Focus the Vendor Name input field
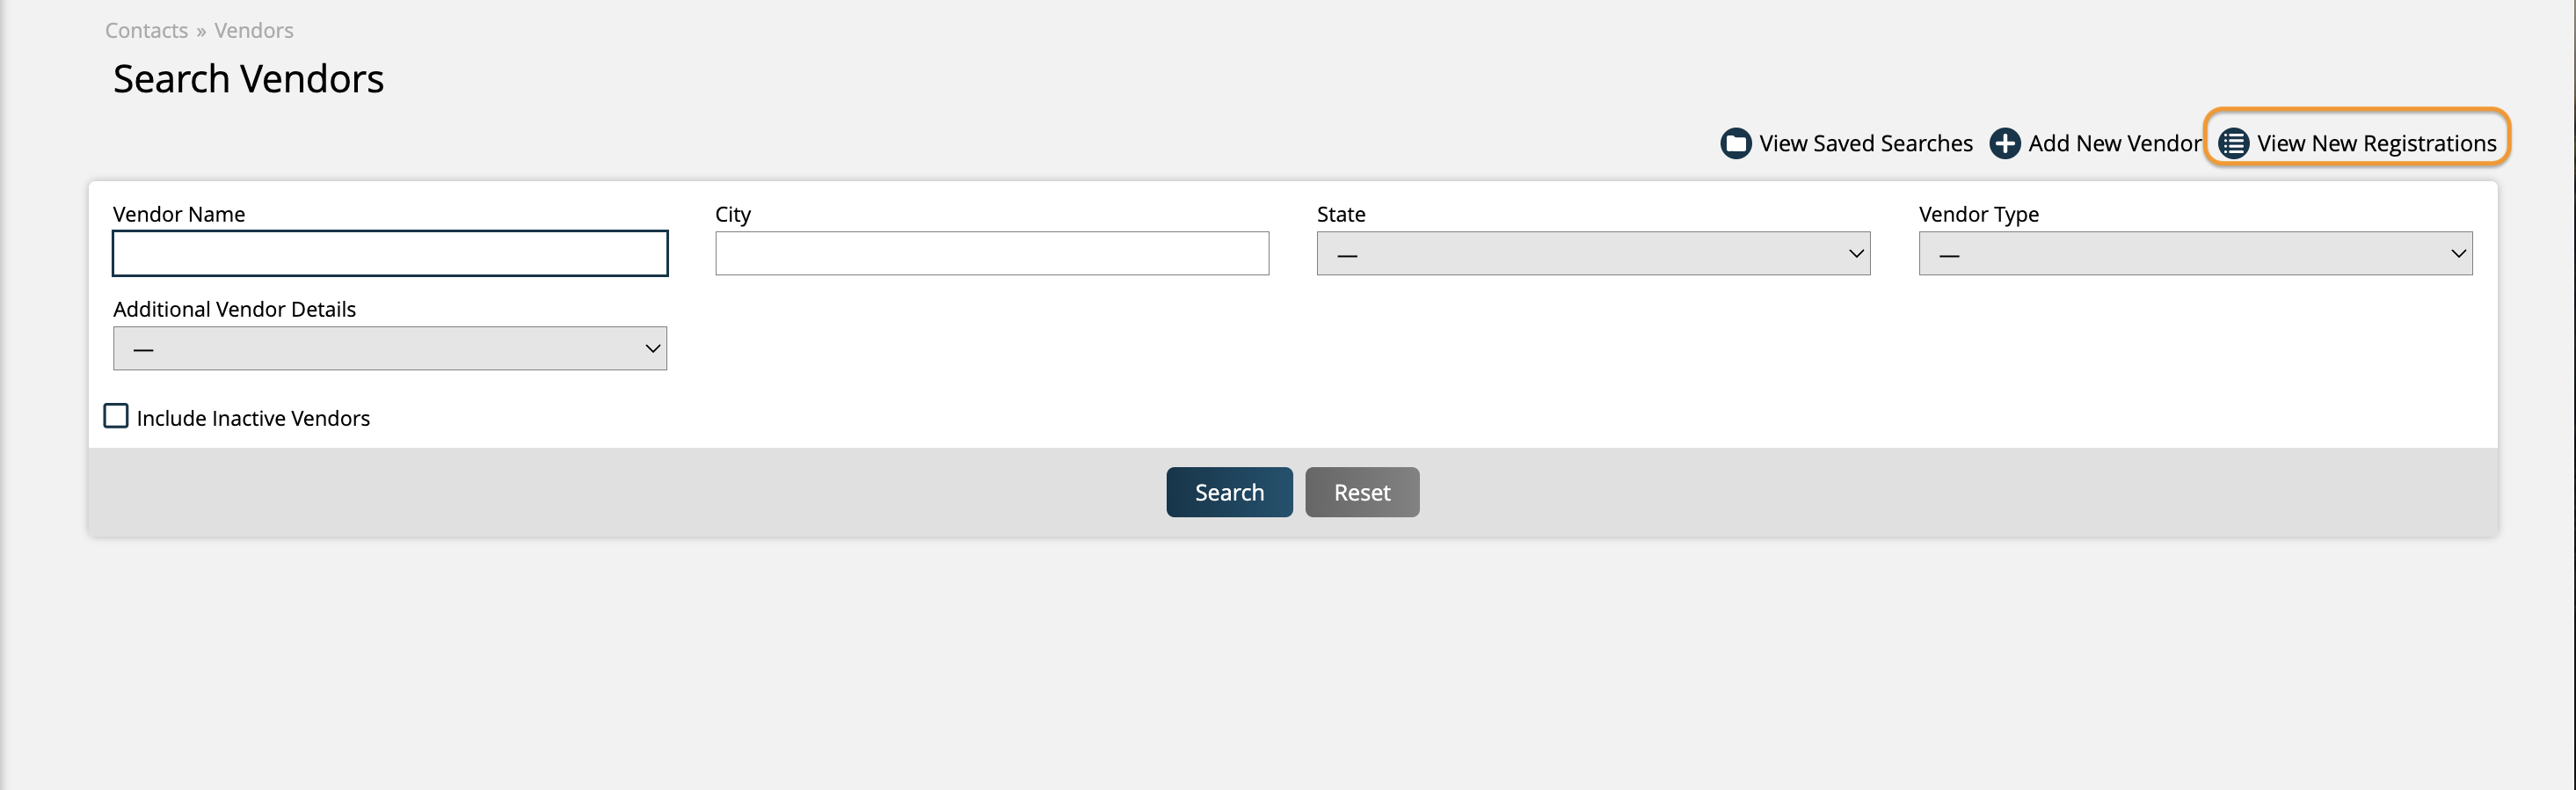This screenshot has width=2576, height=790. tap(390, 254)
